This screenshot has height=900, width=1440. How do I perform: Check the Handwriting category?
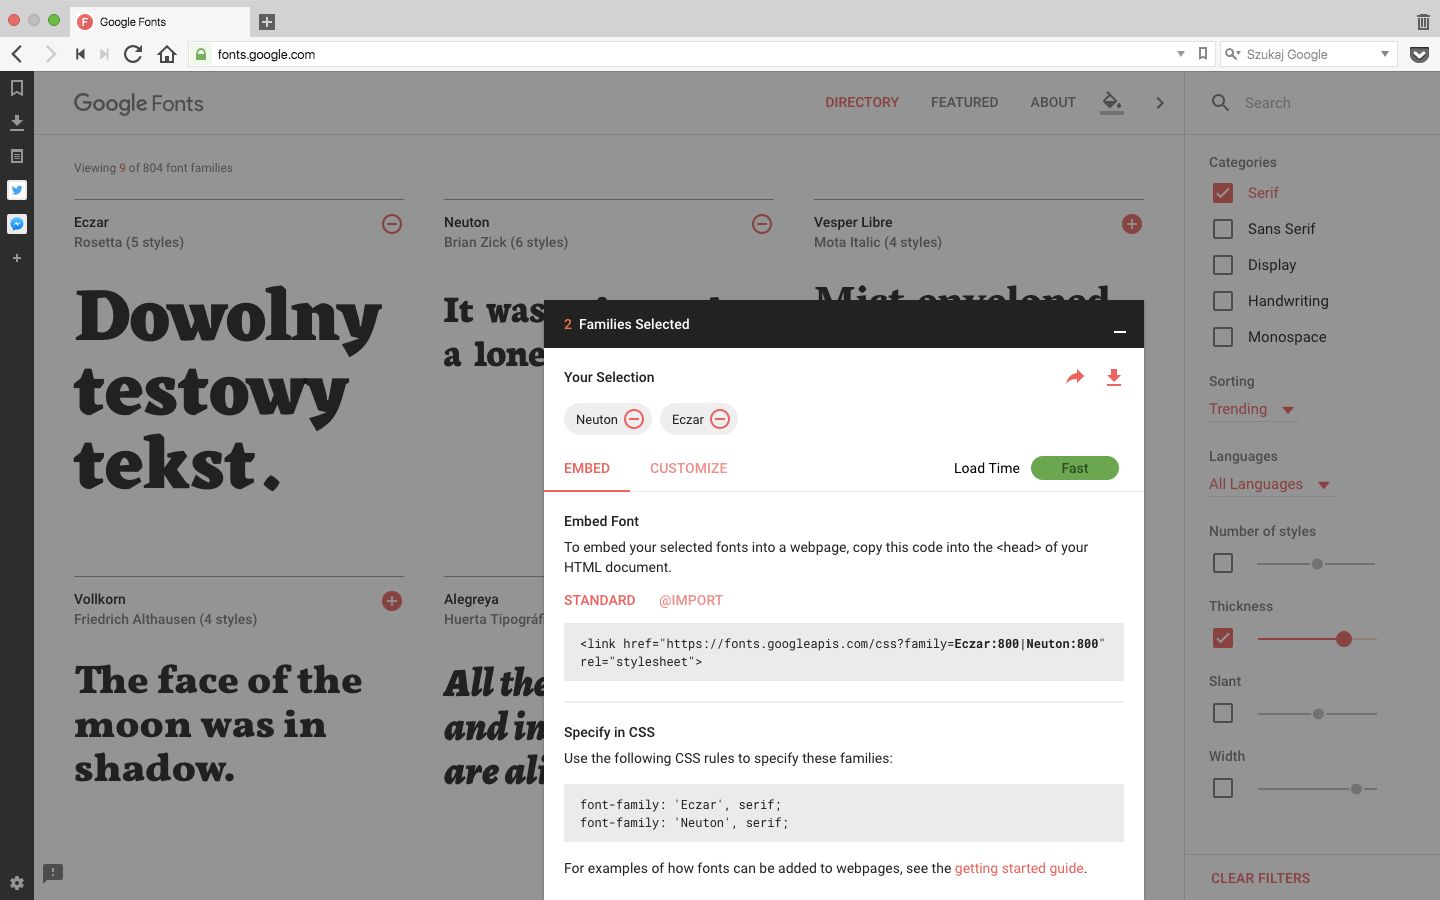[x=1223, y=301]
